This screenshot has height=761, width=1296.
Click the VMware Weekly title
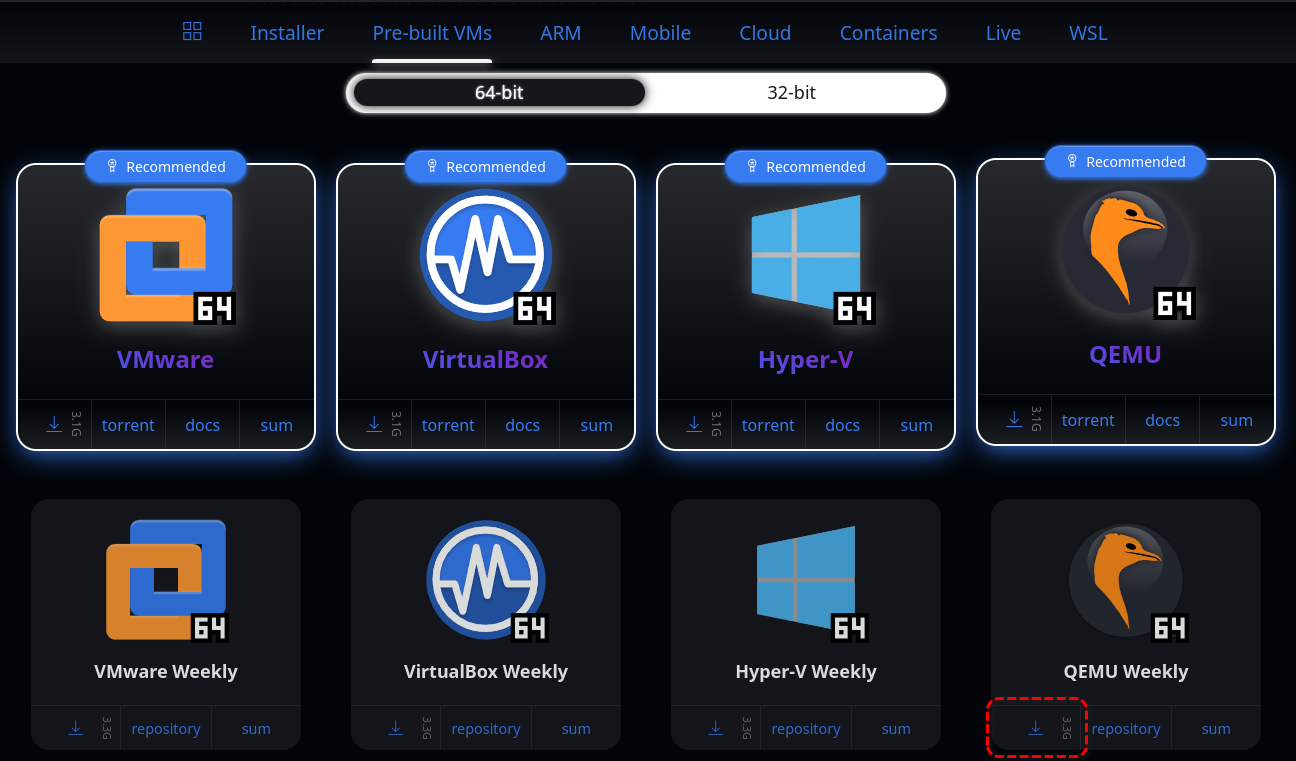pyautogui.click(x=166, y=671)
